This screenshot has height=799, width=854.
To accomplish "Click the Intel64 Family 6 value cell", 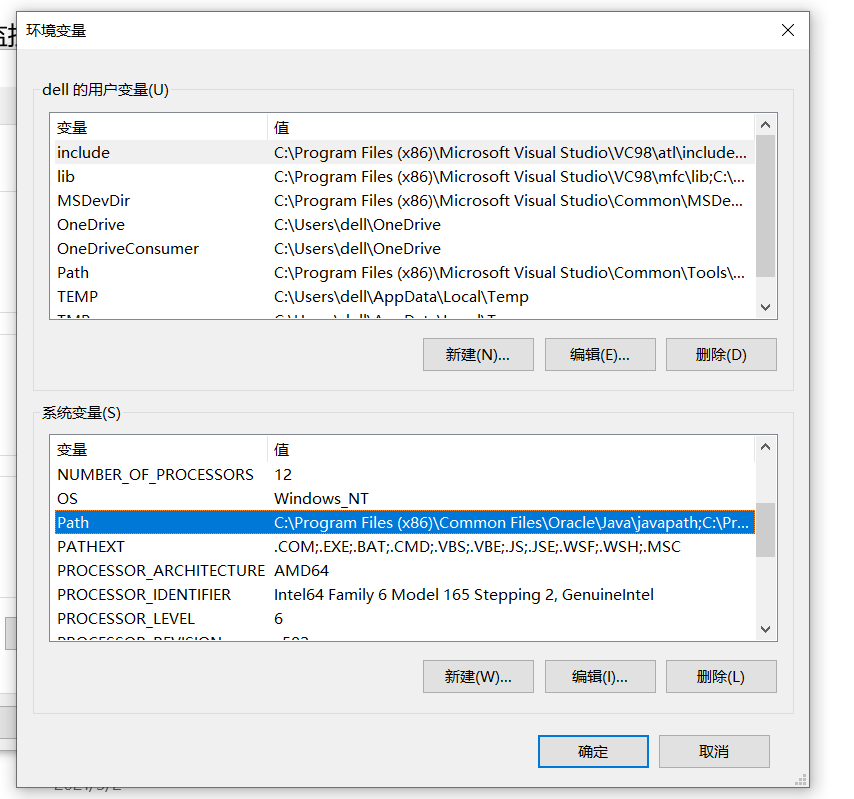I will [x=463, y=594].
